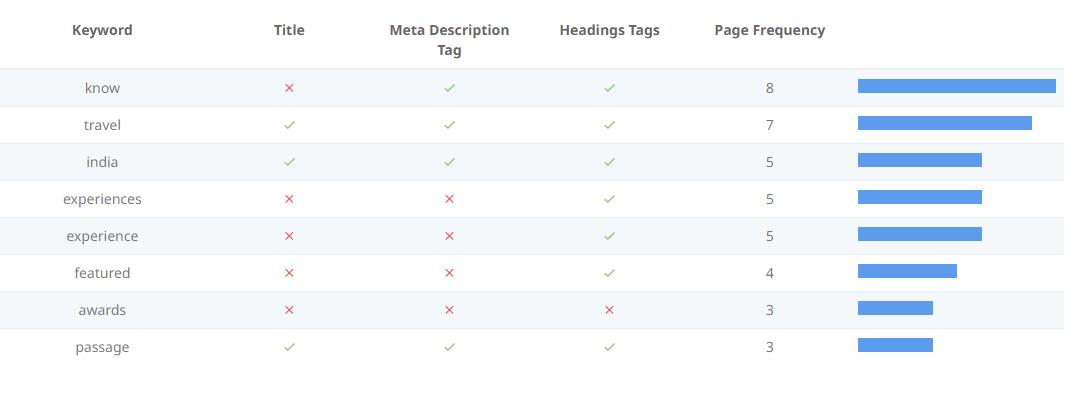Click the keyword text 'travel'
The image size is (1069, 393).
click(102, 125)
